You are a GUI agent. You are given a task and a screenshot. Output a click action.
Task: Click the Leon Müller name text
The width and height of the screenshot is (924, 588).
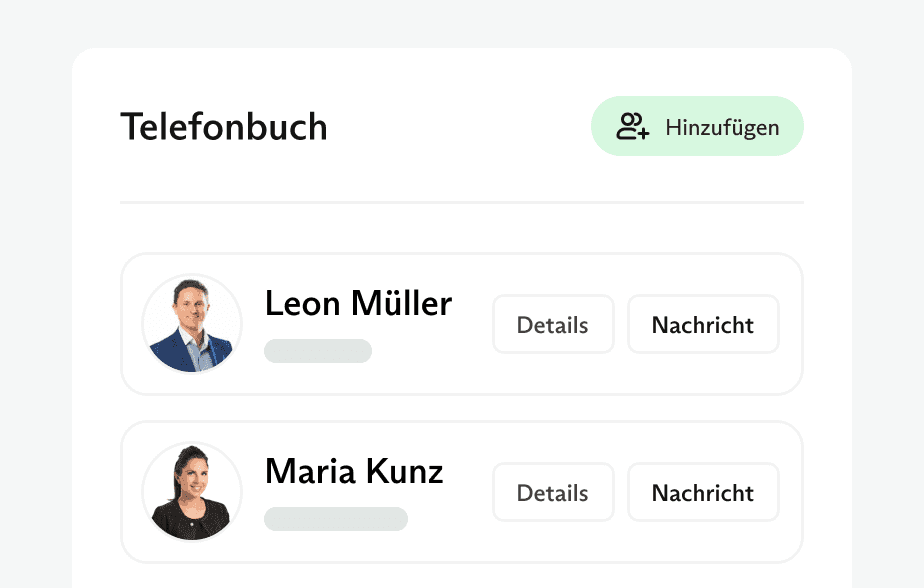358,303
